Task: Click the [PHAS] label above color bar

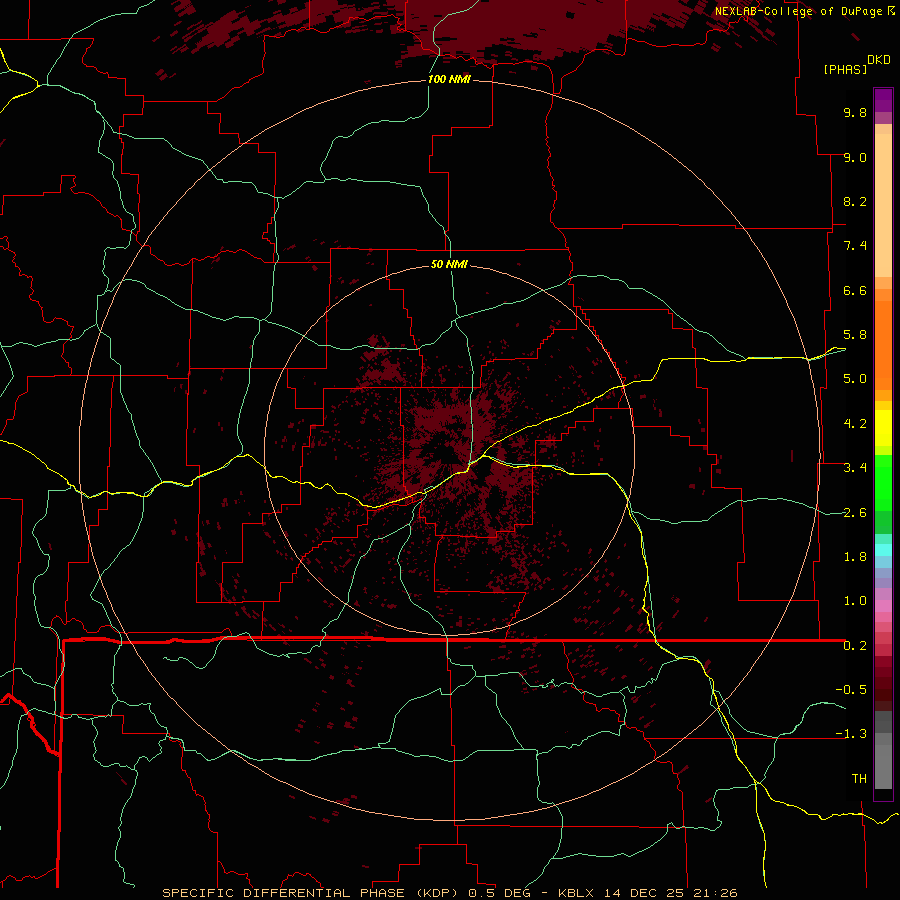Action: point(845,69)
